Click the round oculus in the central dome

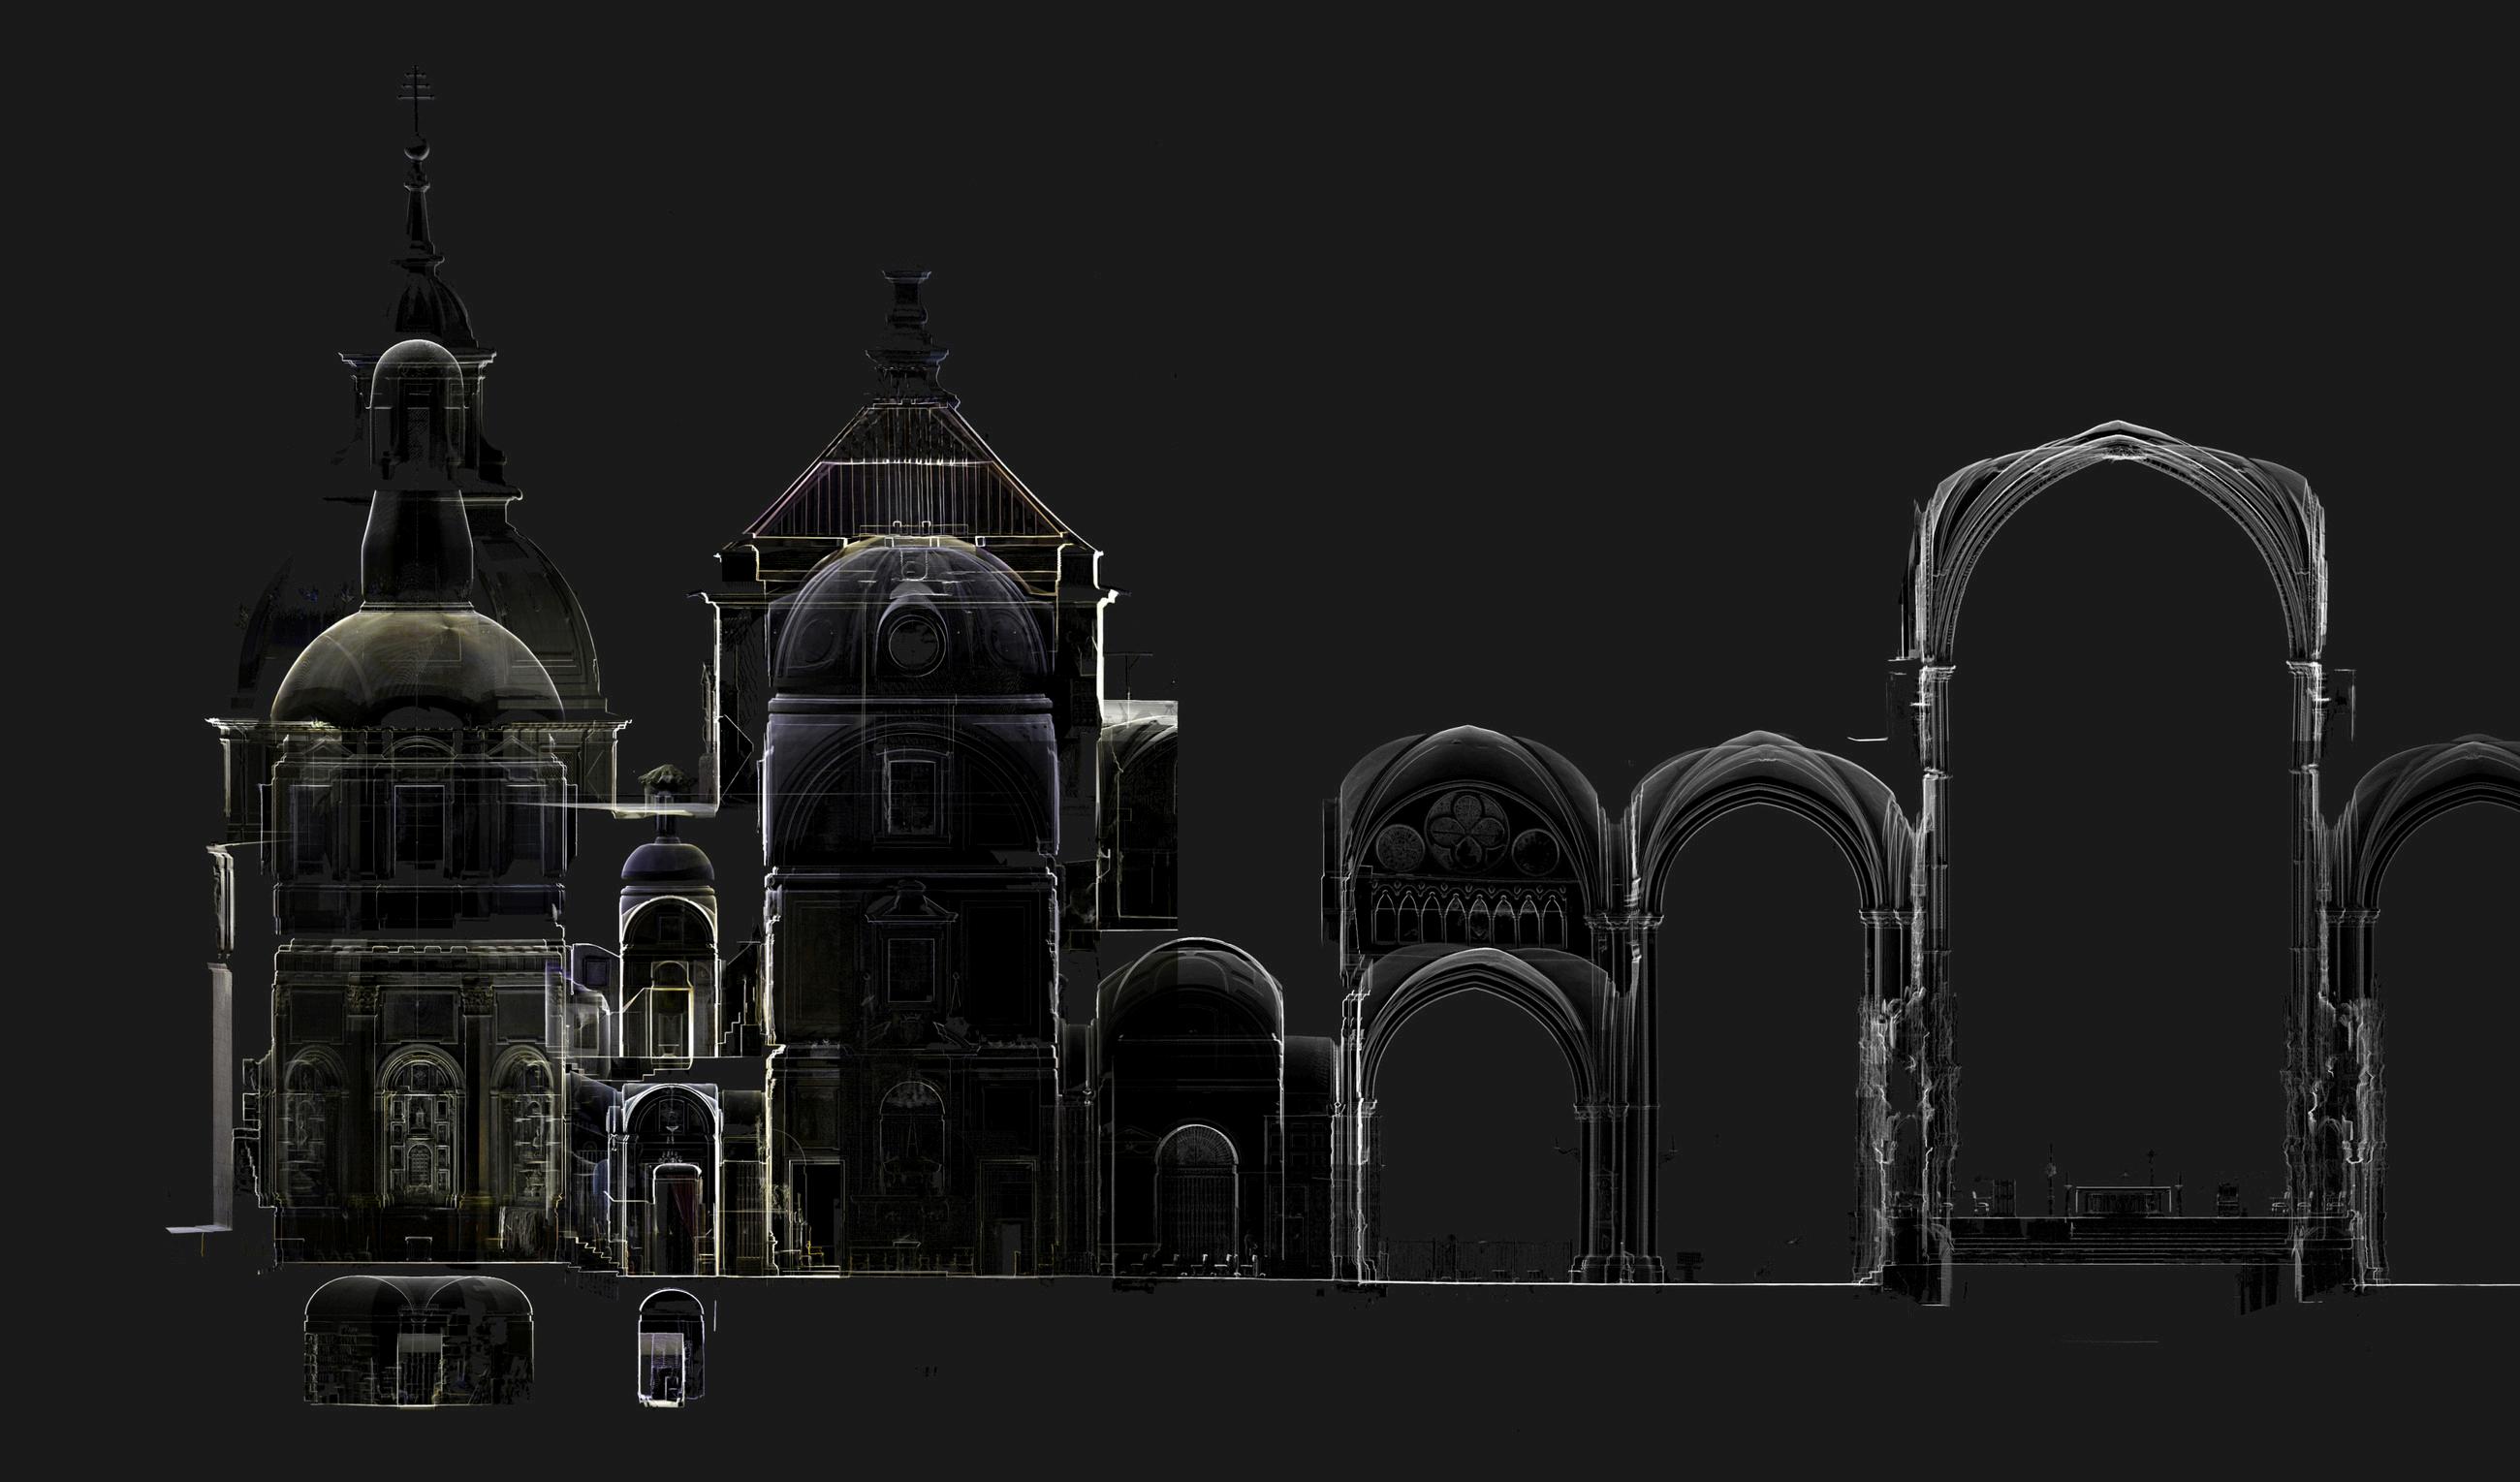(914, 641)
